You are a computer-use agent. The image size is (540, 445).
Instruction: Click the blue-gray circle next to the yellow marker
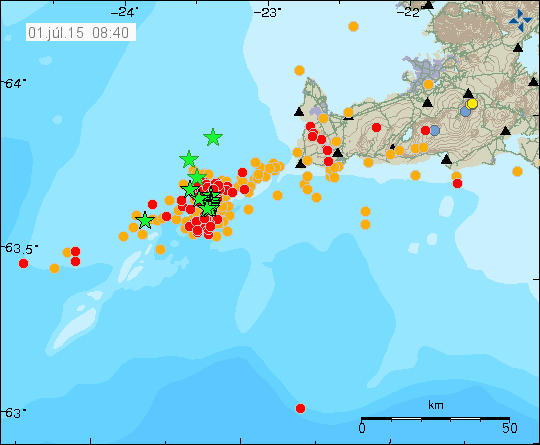465,111
